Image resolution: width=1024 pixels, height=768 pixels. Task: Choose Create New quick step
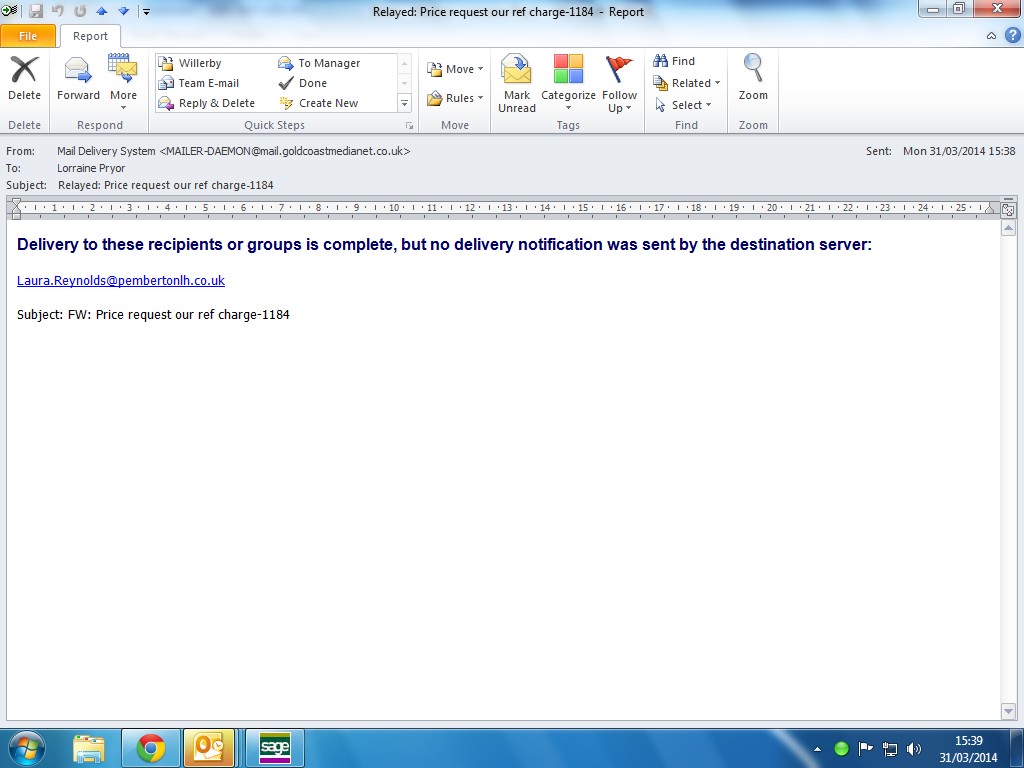point(319,103)
